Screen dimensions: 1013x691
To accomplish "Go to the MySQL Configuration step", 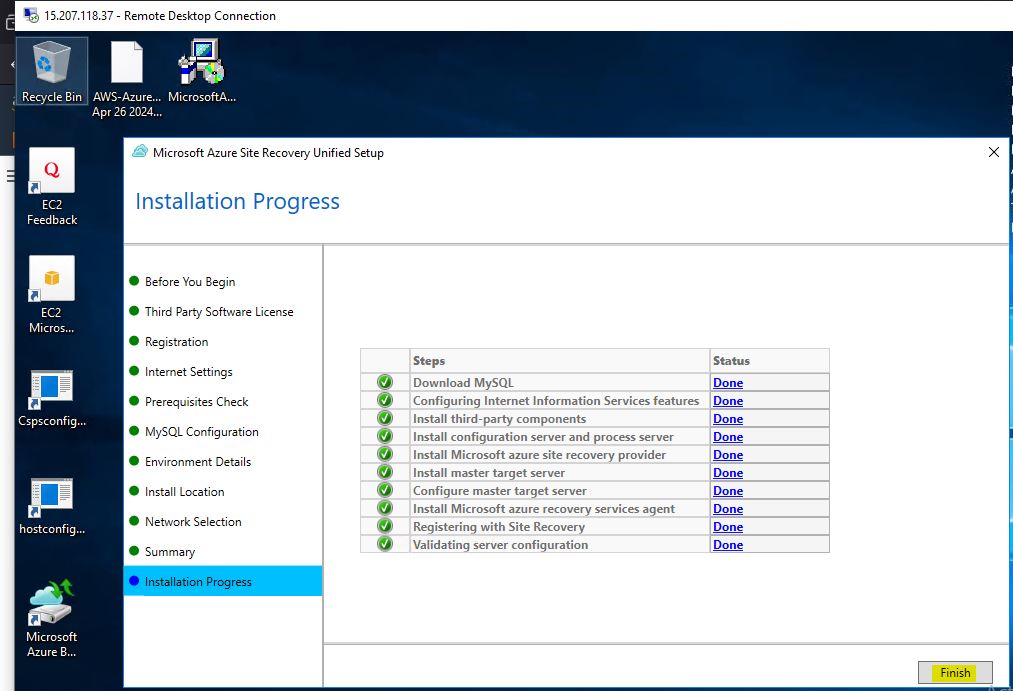I will coord(201,432).
